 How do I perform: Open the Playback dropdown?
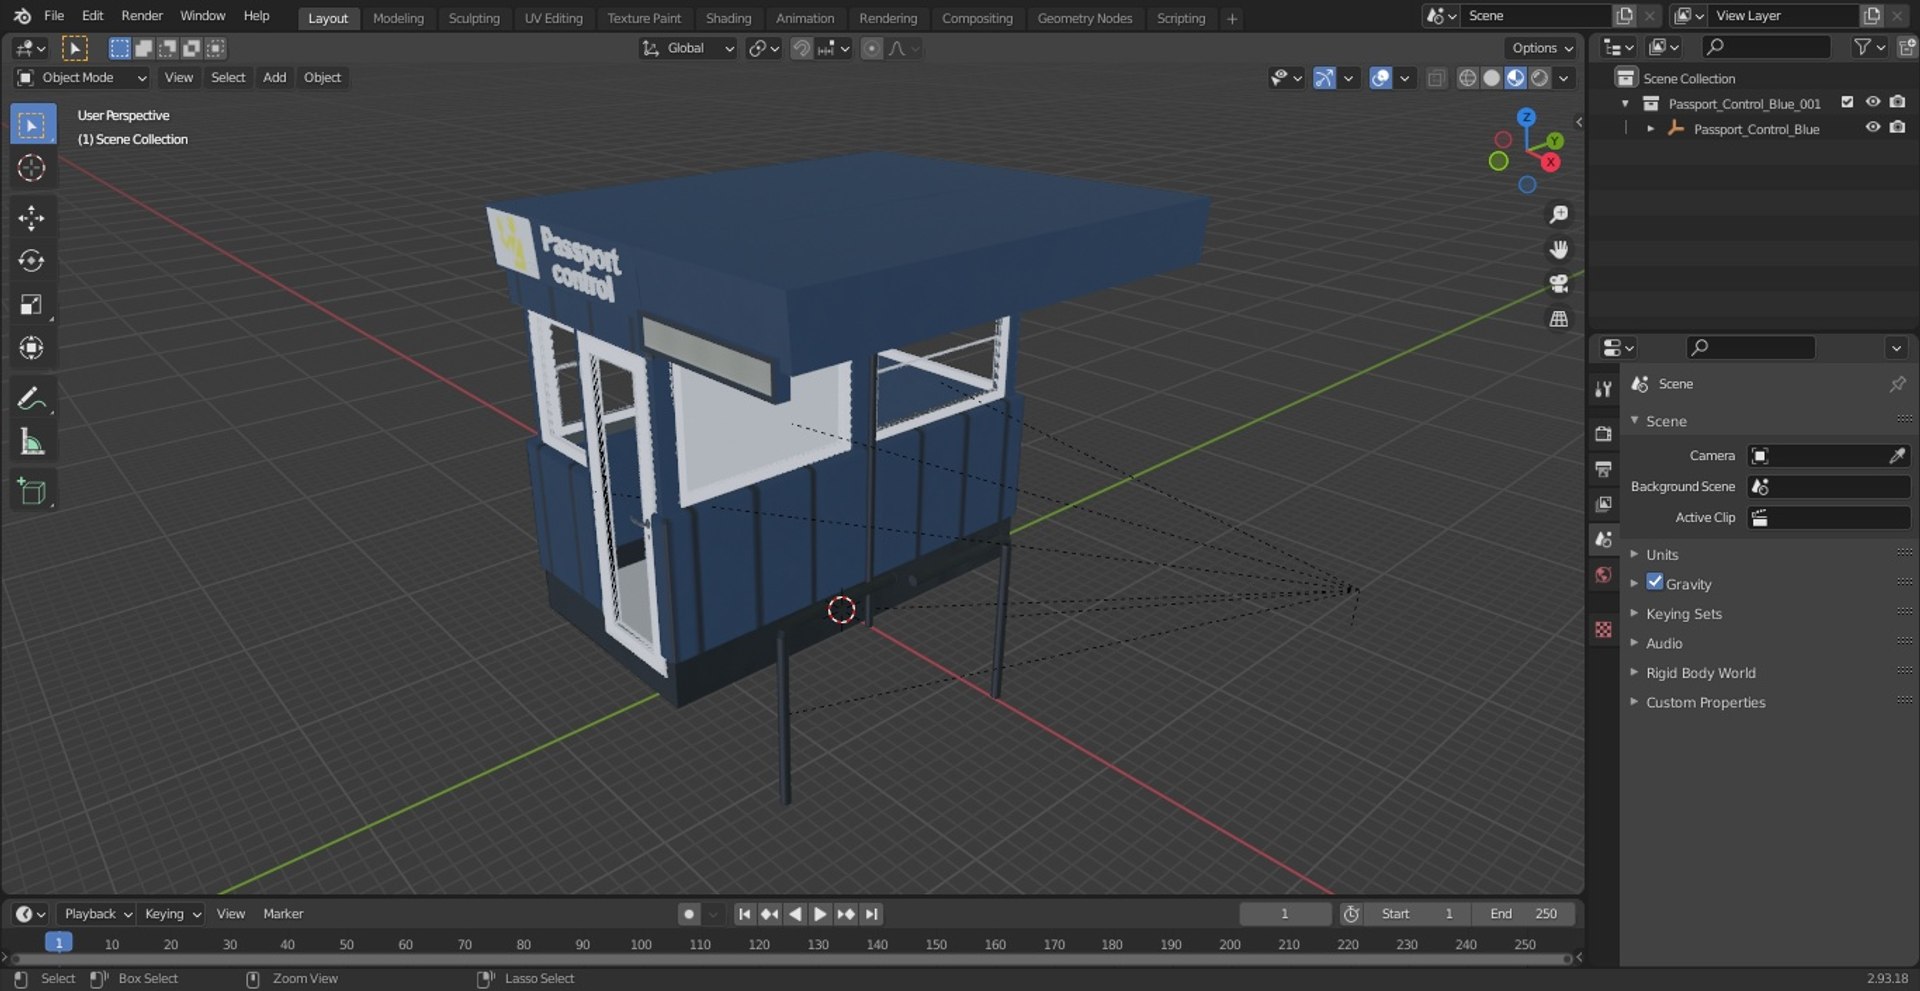click(97, 914)
